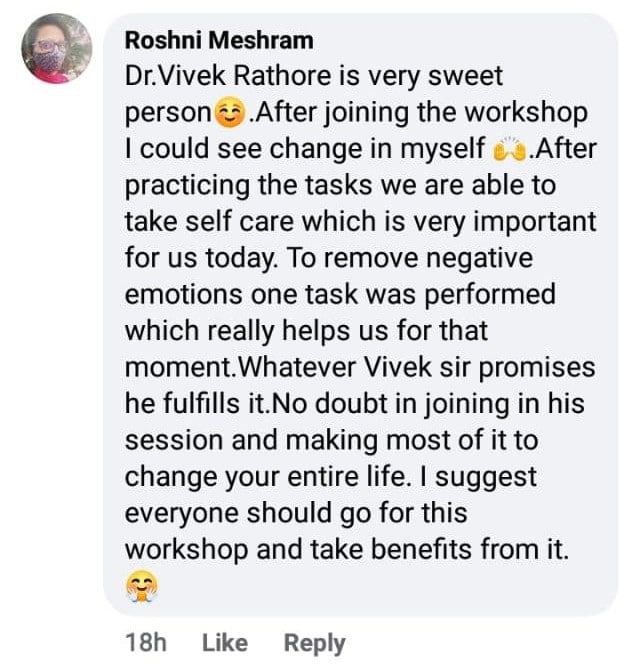Click Roshni Meshram's profile picture

tap(56, 48)
